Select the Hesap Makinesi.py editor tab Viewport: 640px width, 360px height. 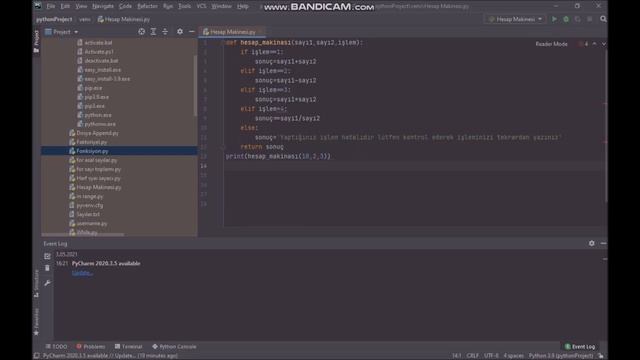coord(231,32)
